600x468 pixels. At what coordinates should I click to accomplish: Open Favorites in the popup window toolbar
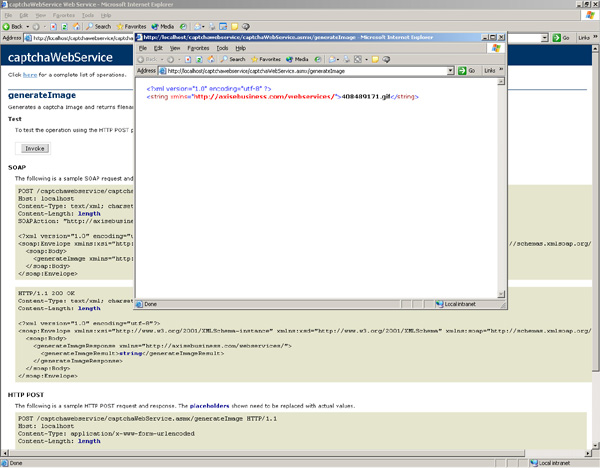point(266,59)
